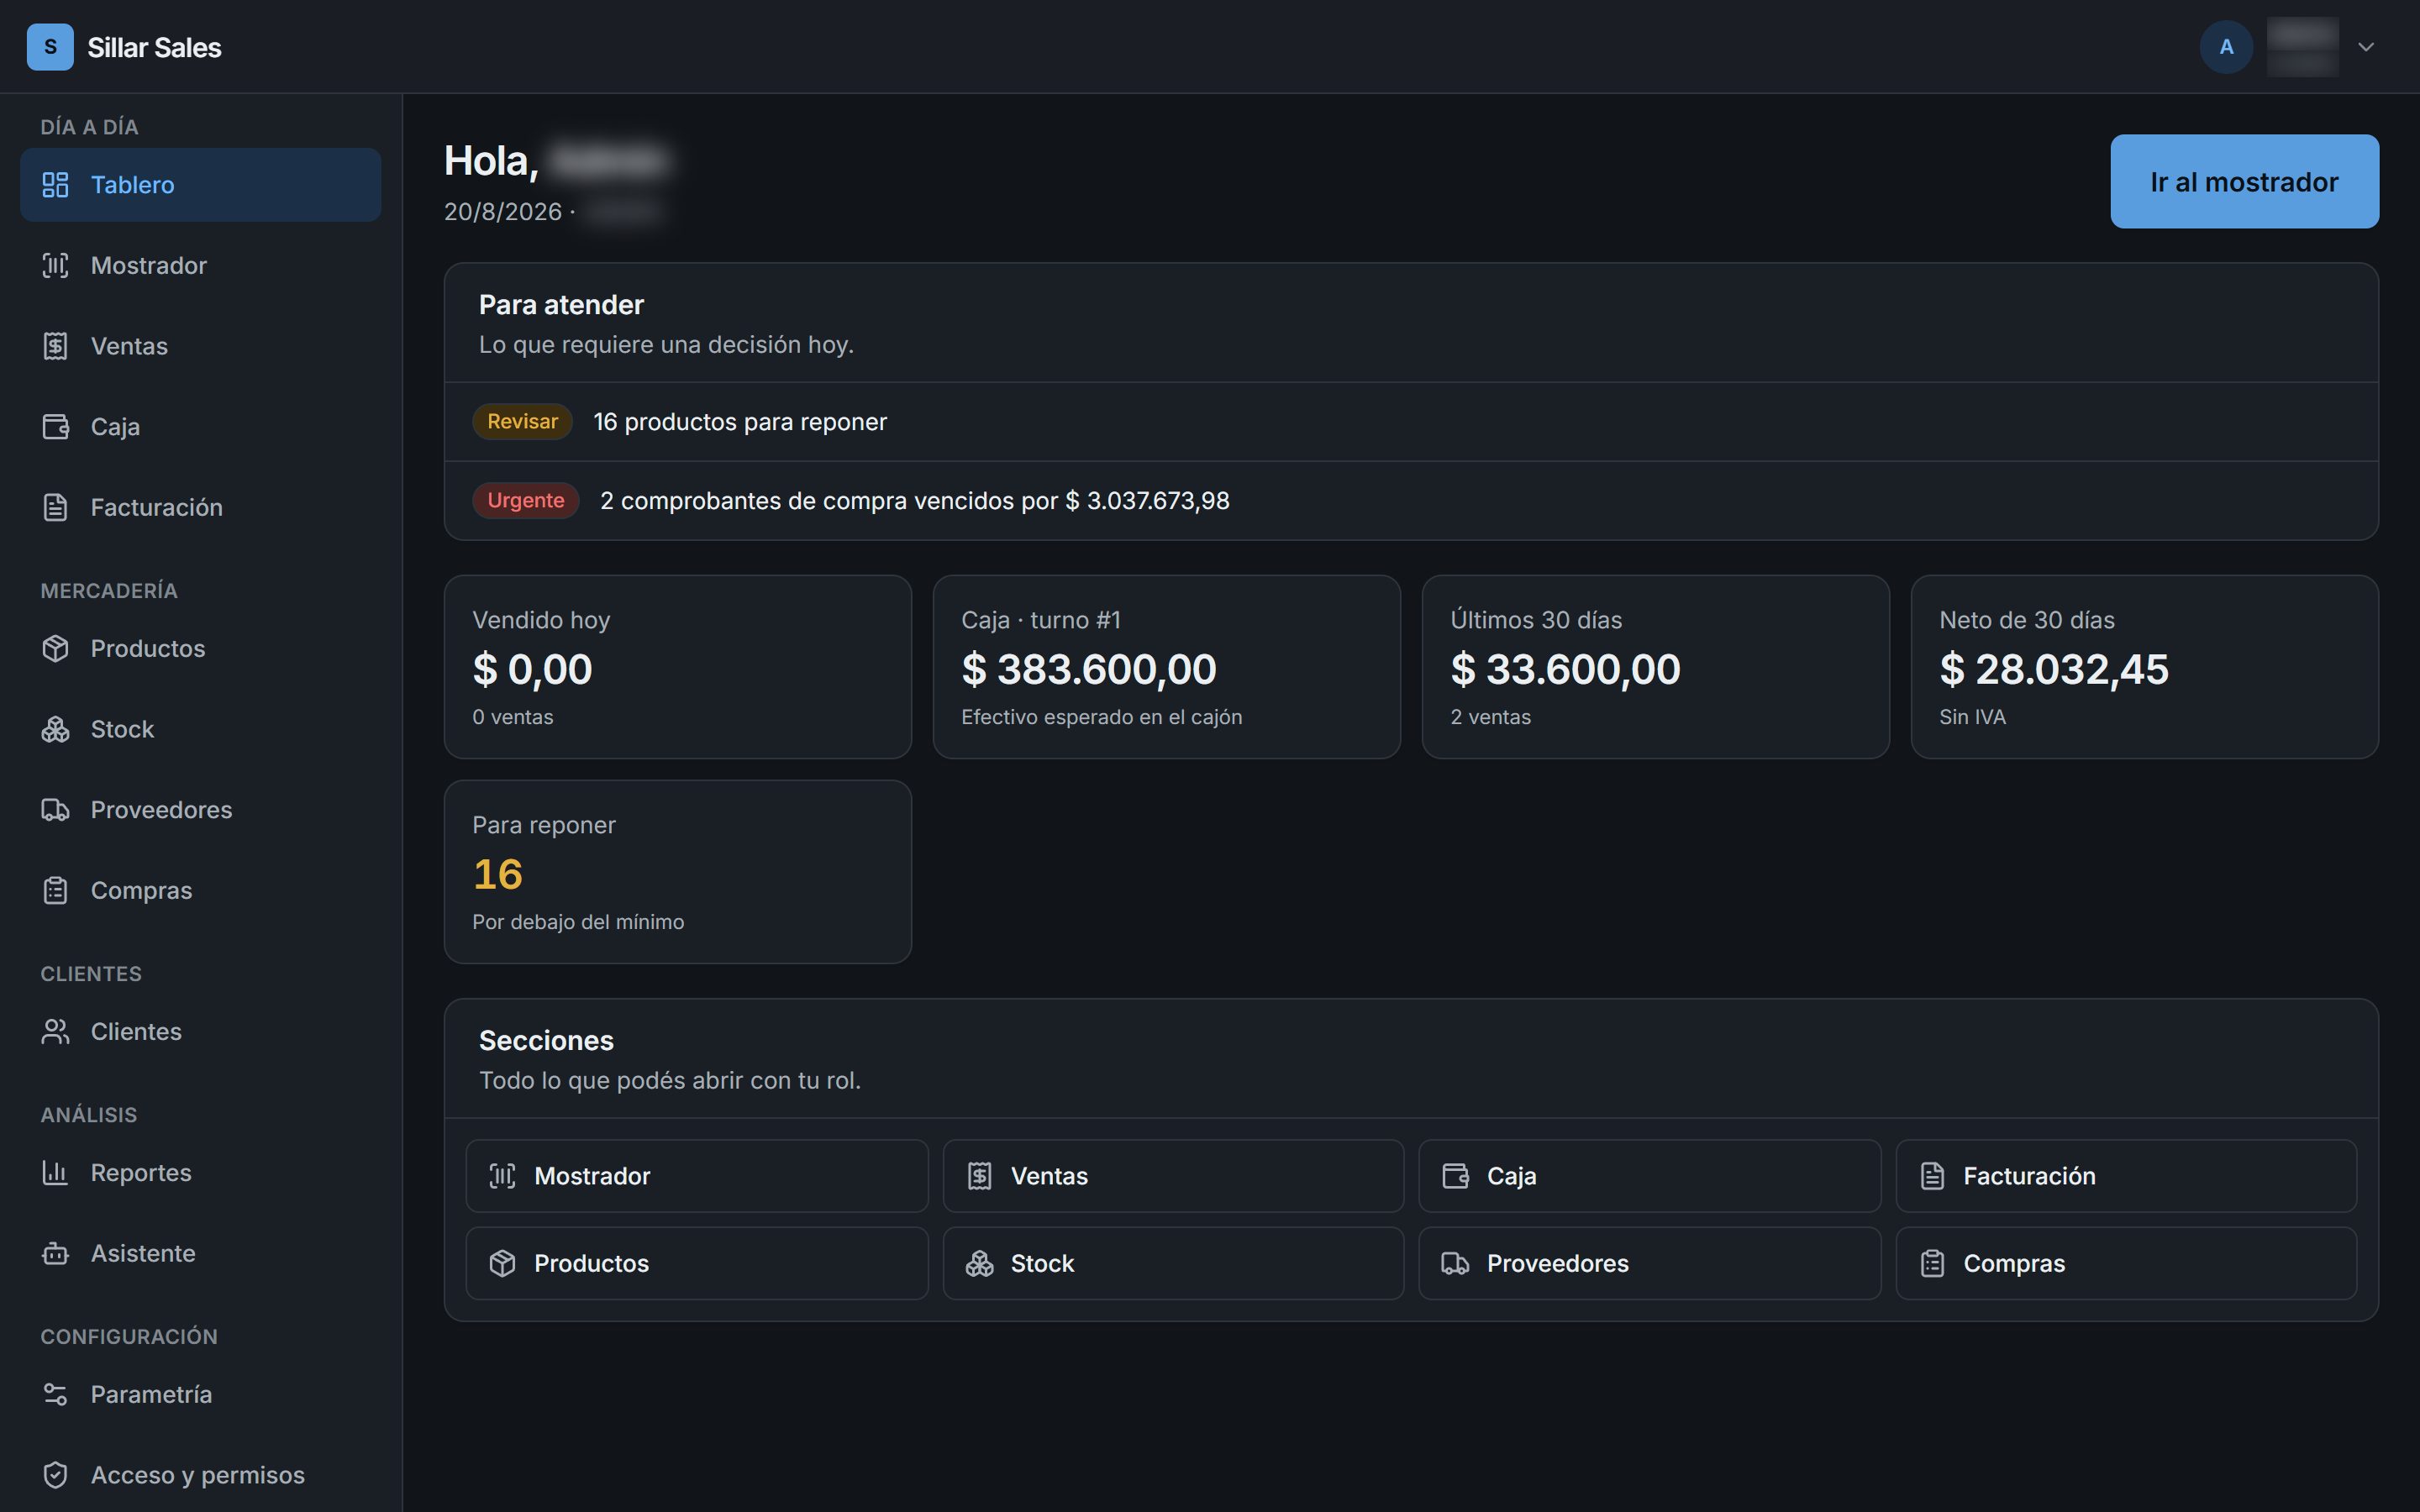Screen dimensions: 2420x1512
Task: Click the yellow Revisar badge
Action: tap(522, 422)
